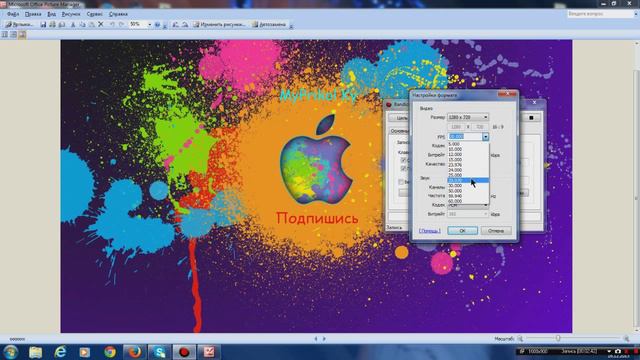Switch to Bandicam record taskbar icon

coord(184,352)
